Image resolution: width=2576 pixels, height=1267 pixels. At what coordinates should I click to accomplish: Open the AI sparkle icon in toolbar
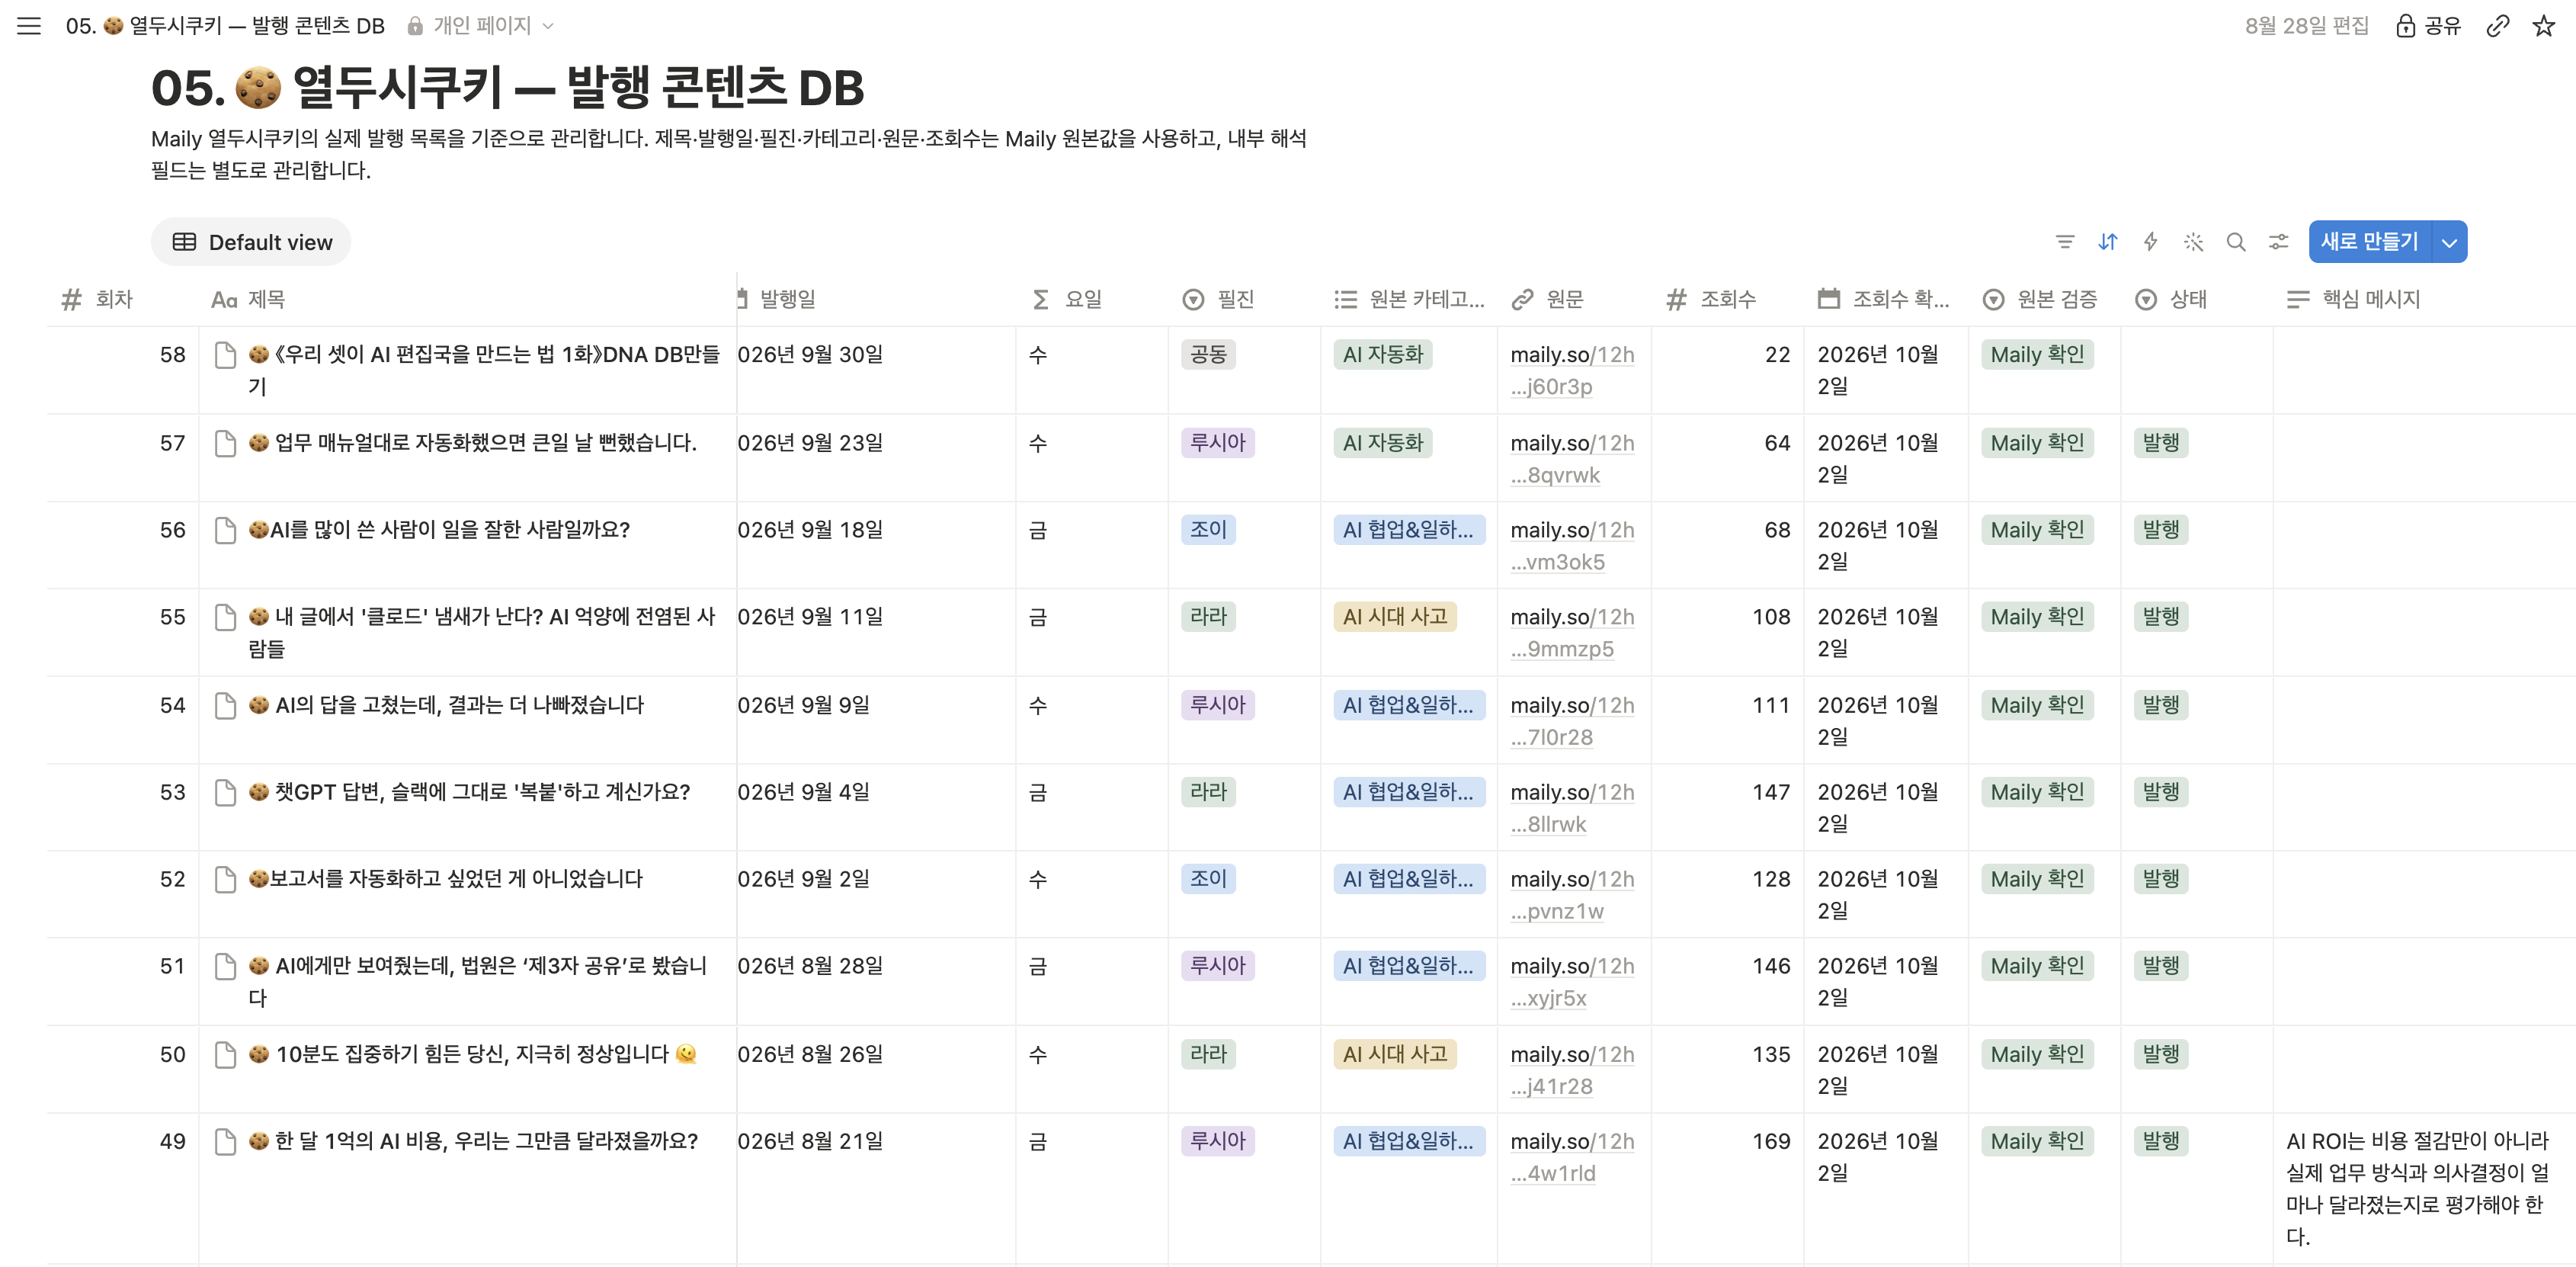pyautogui.click(x=2194, y=242)
